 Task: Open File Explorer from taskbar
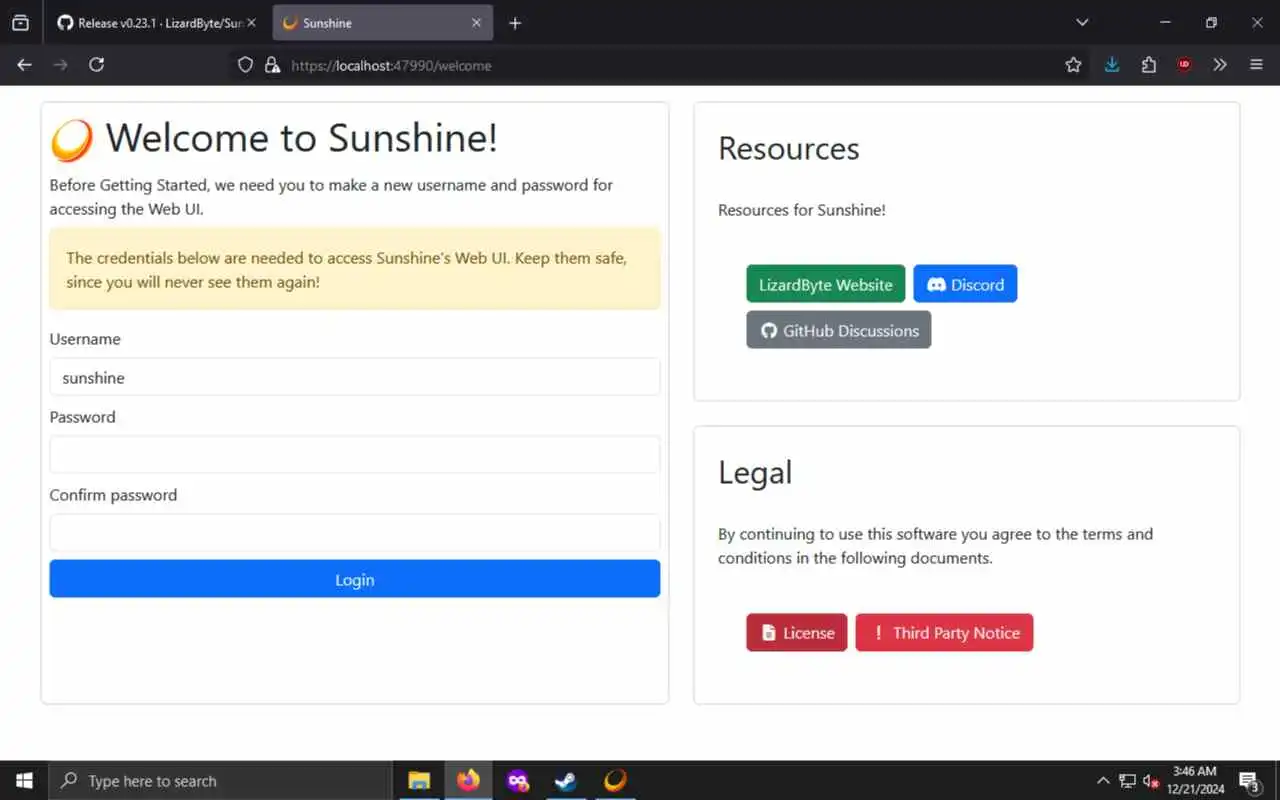[419, 781]
